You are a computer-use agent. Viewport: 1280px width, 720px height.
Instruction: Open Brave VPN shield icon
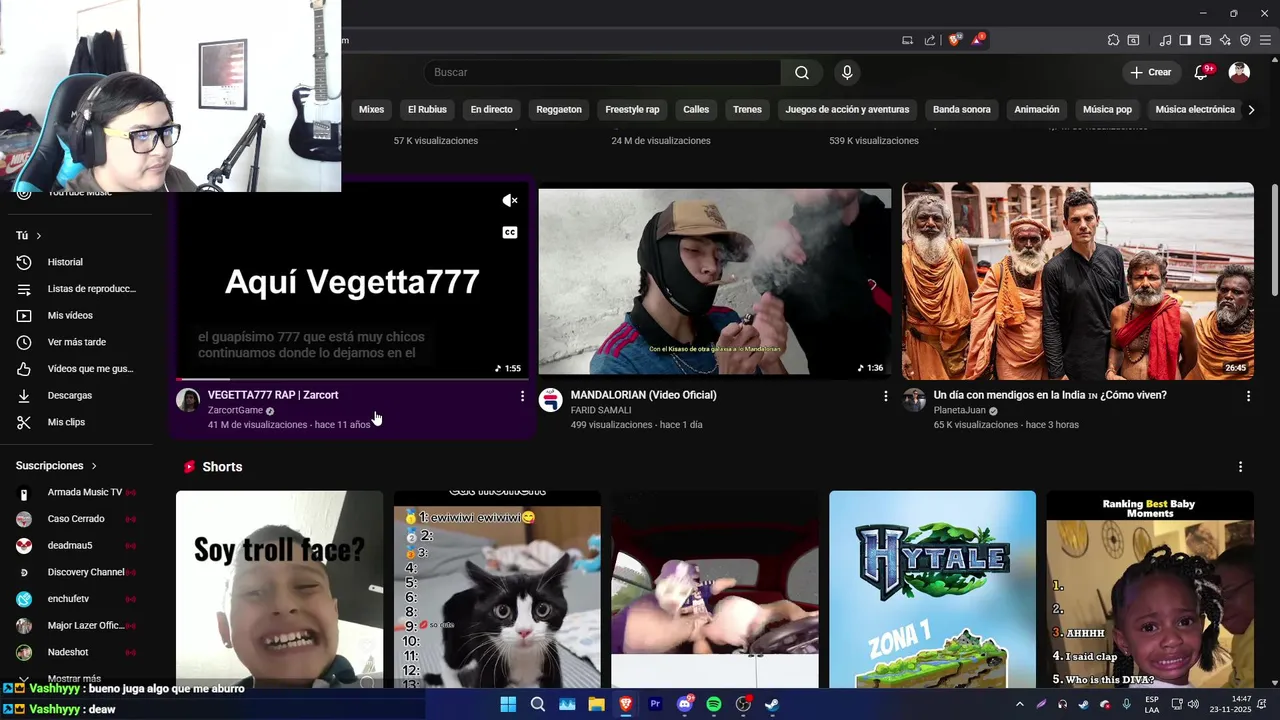click(1245, 40)
